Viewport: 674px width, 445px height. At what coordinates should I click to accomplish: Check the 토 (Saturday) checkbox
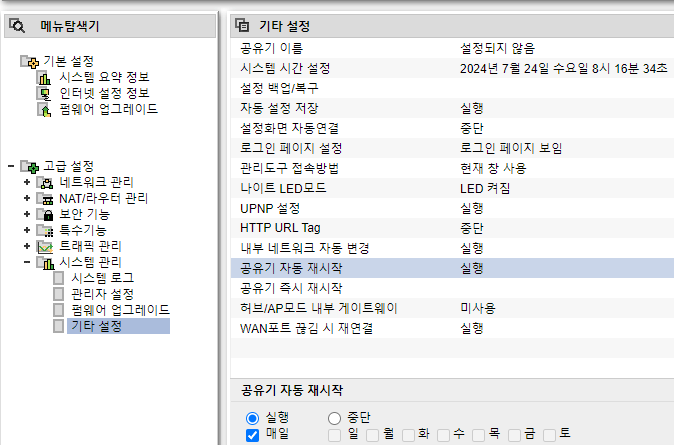point(550,435)
